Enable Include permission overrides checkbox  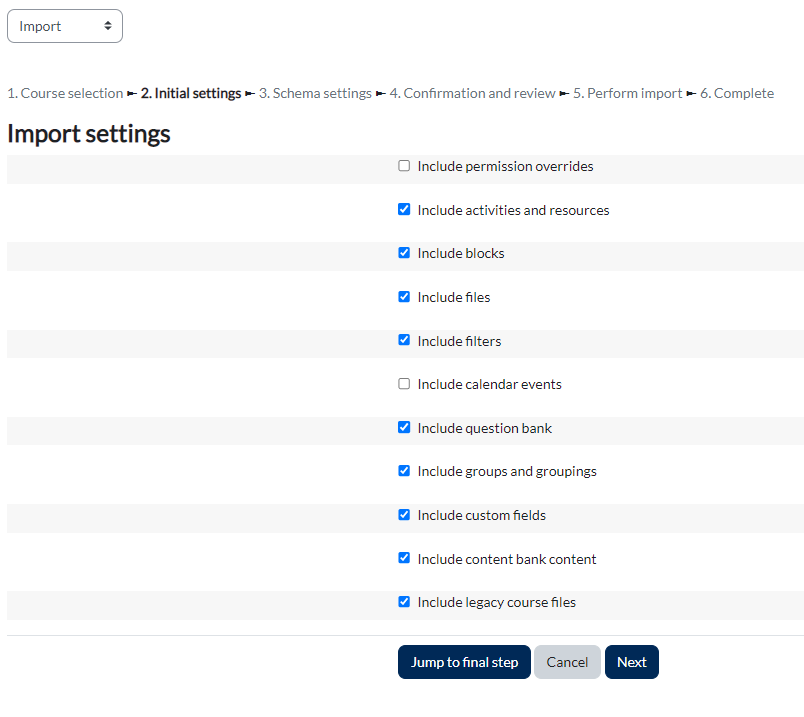pyautogui.click(x=404, y=166)
